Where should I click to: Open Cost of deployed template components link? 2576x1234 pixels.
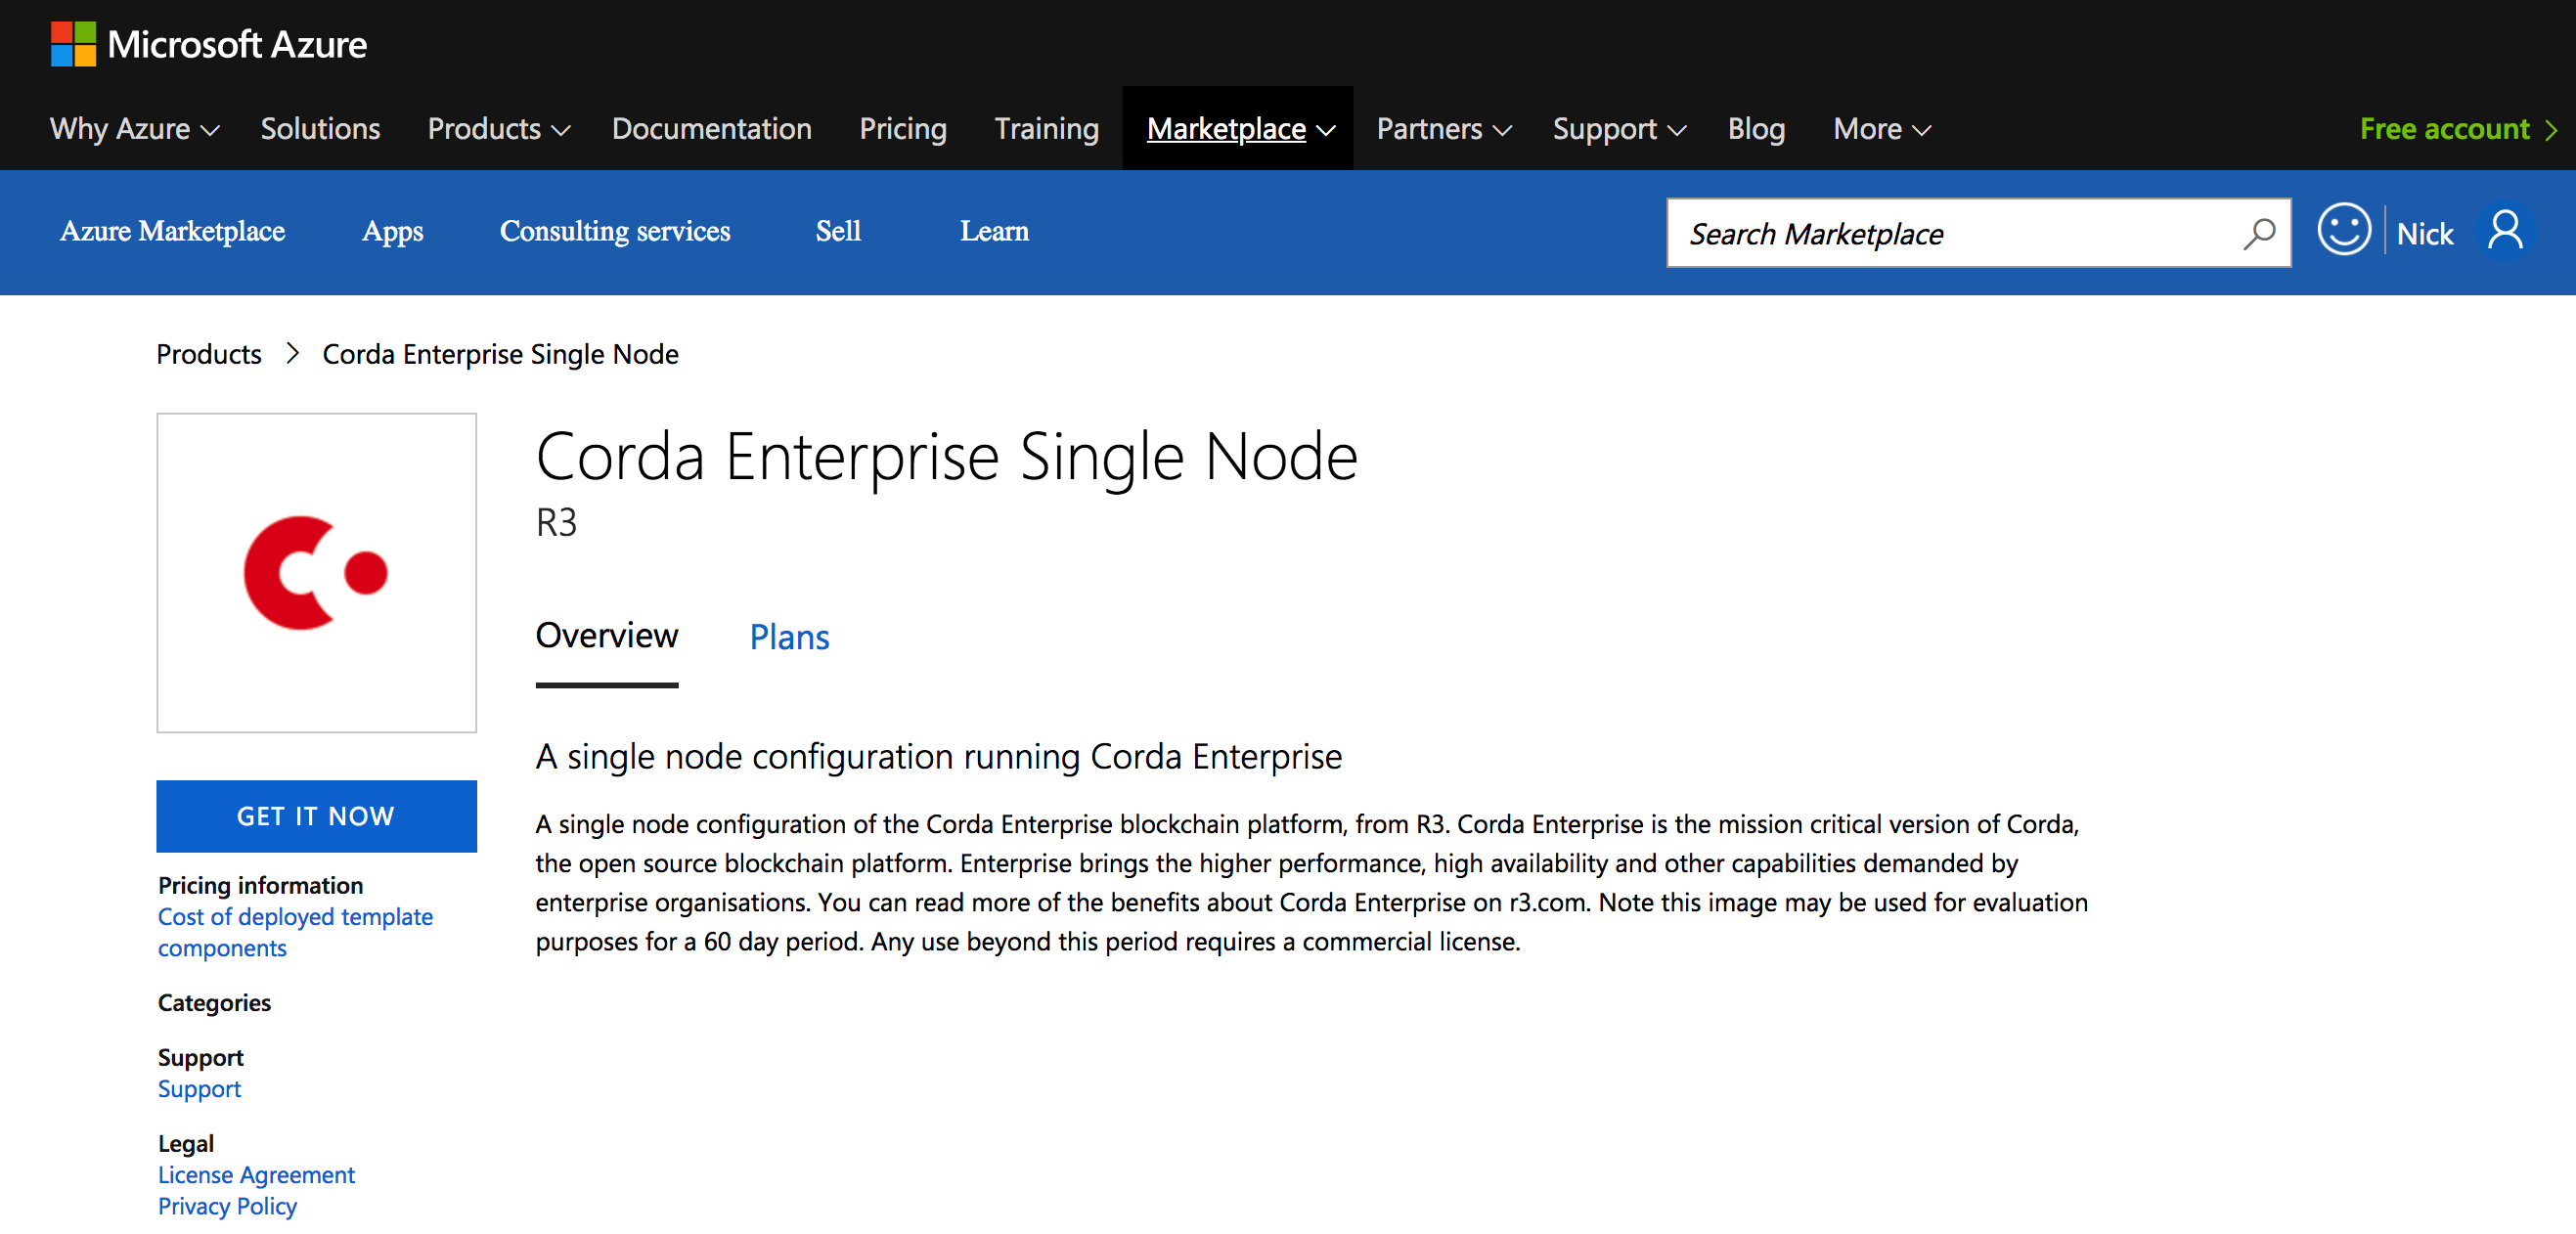click(x=294, y=932)
